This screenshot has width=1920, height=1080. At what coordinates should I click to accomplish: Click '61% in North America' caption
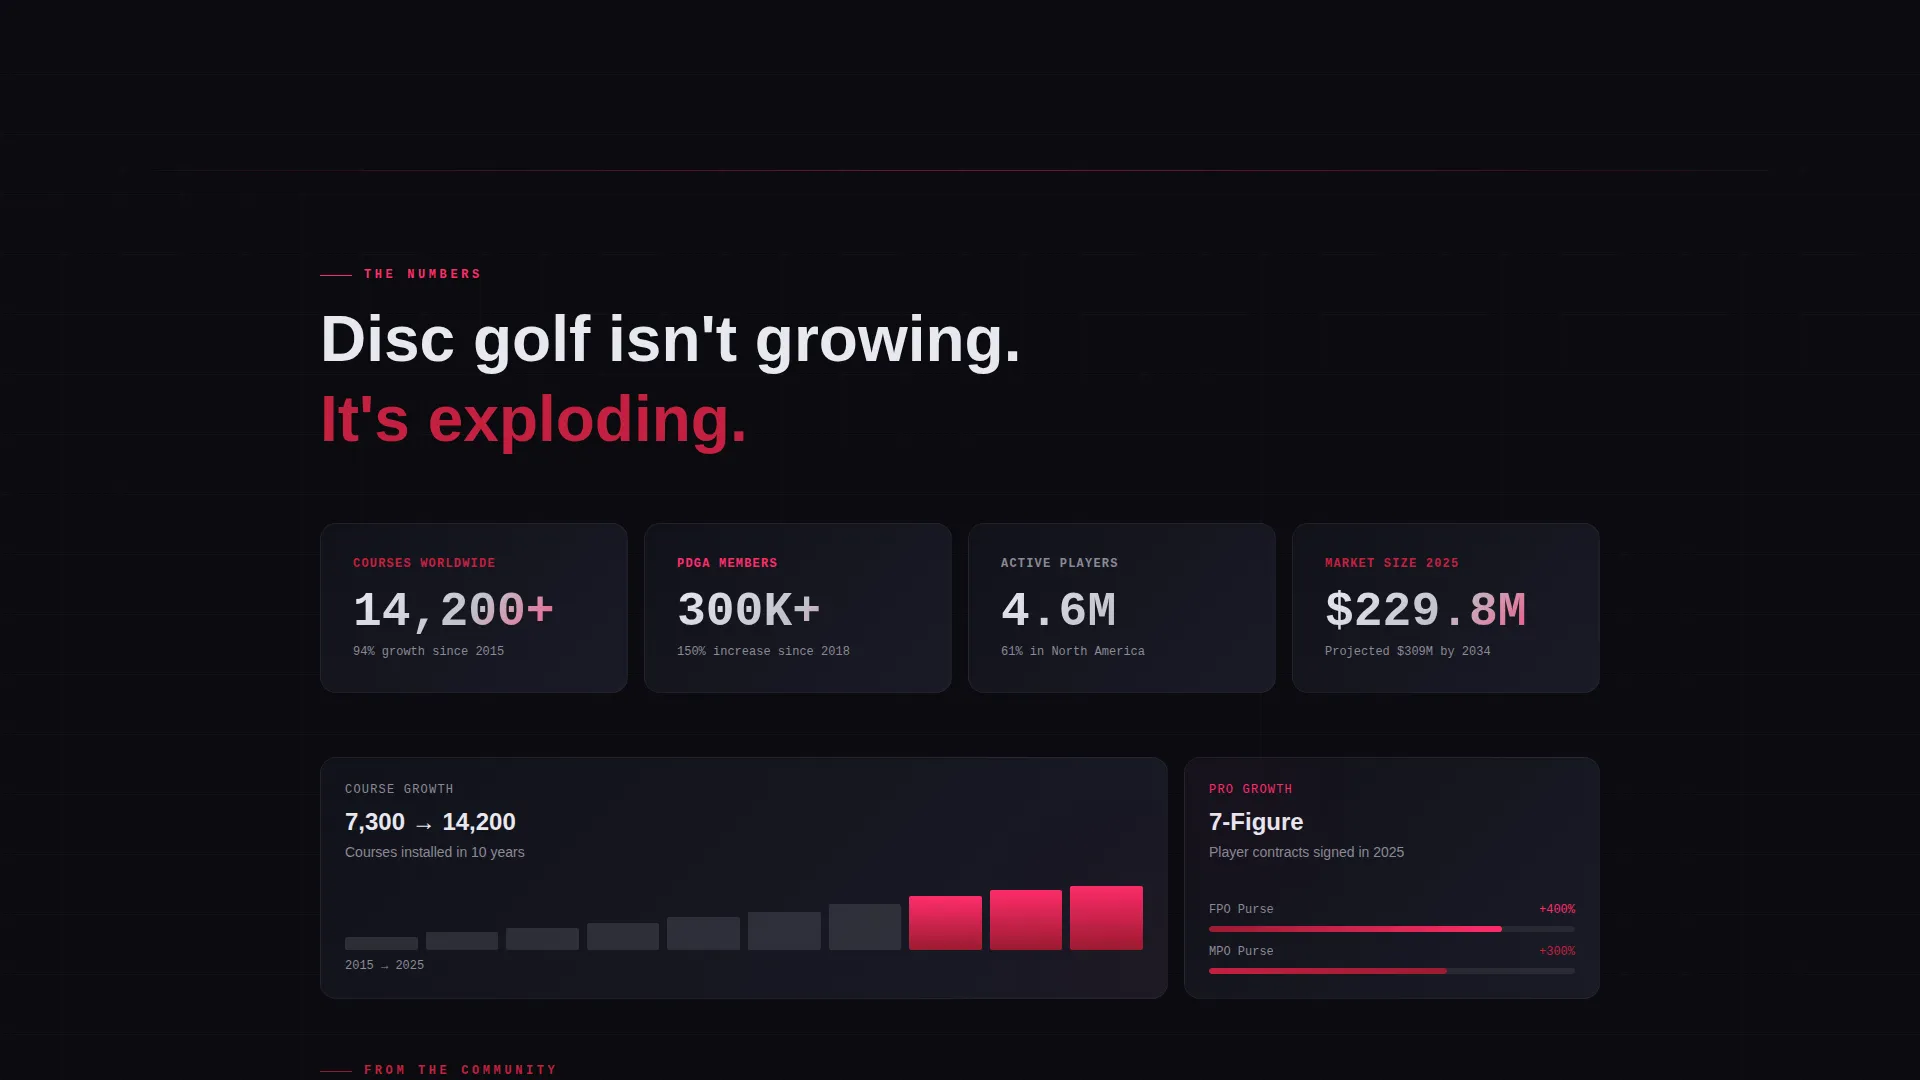tap(1072, 651)
